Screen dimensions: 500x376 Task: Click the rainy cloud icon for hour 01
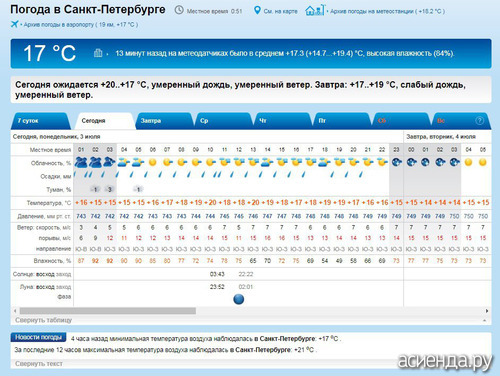81,162
